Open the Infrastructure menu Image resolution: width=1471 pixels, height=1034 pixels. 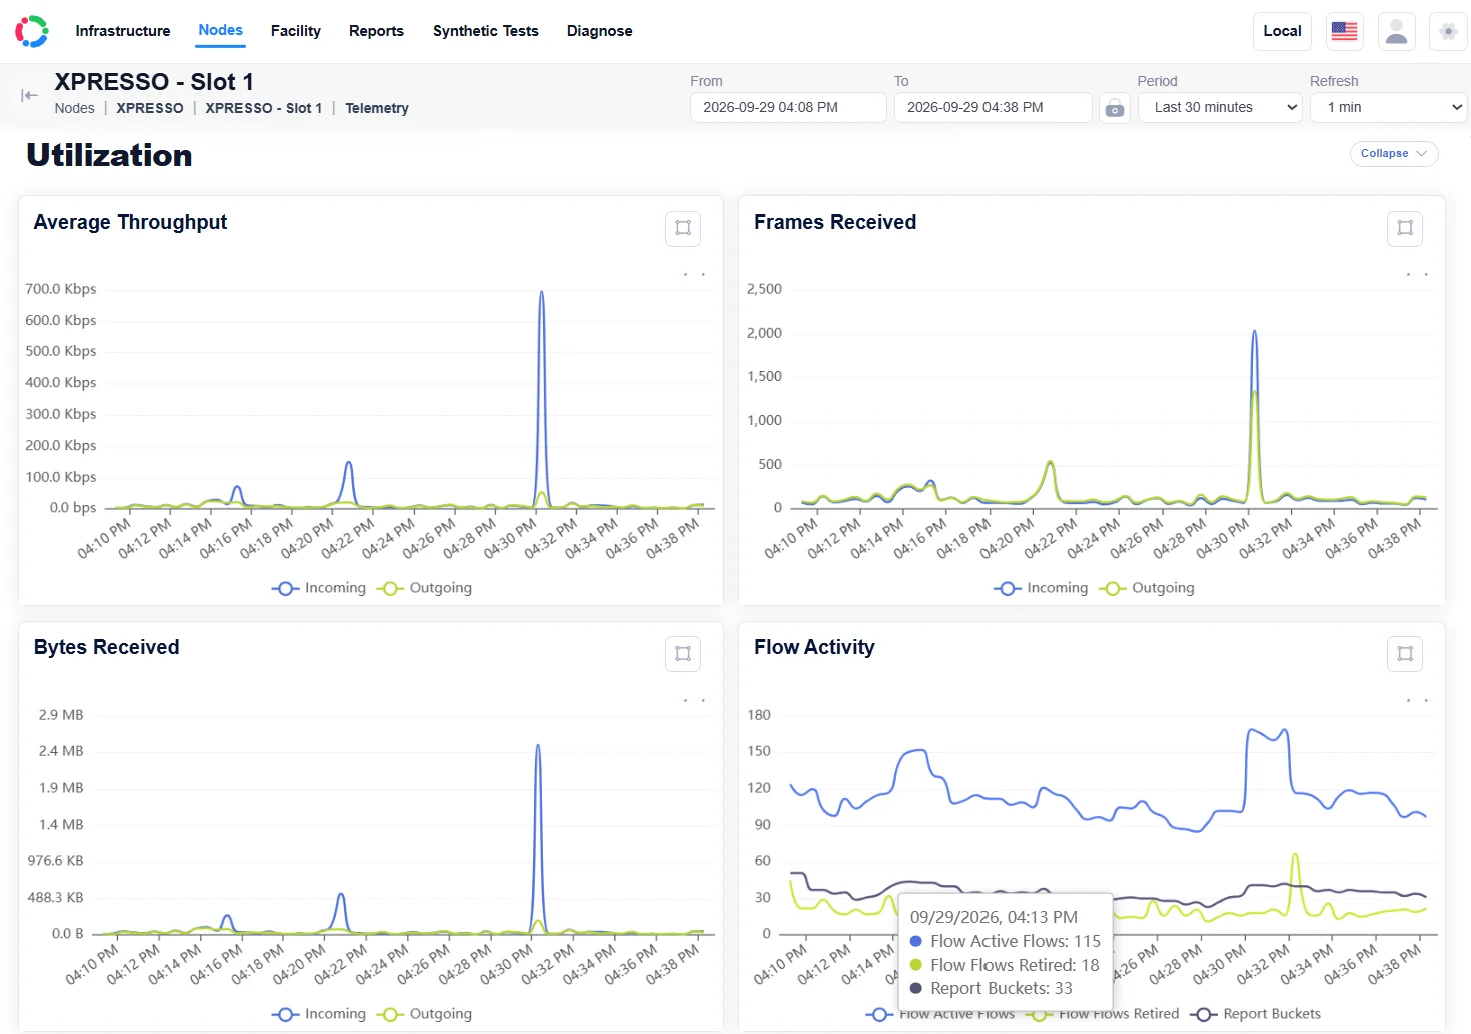coord(123,31)
